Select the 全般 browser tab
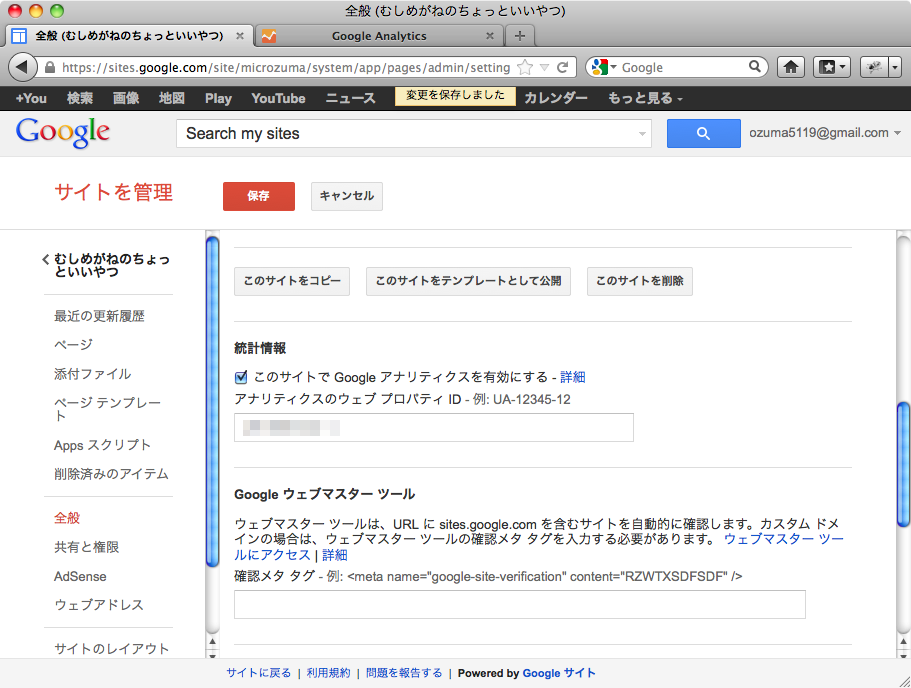Screen dimensions: 911x688 tap(129, 36)
